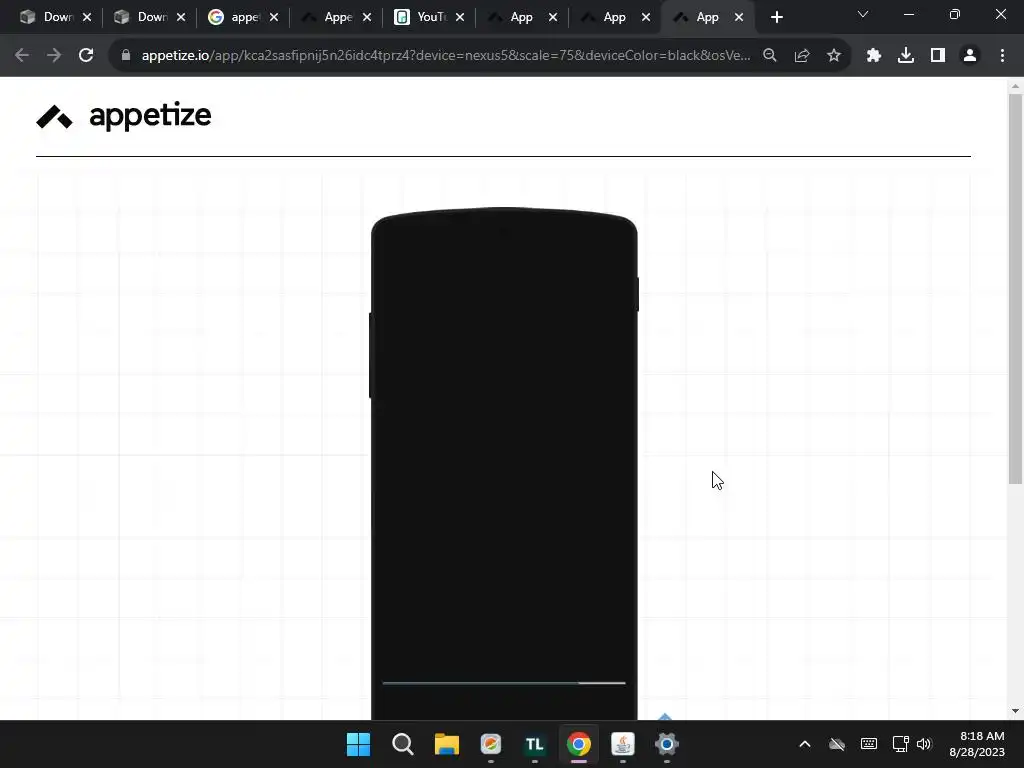
Task: Click the scrollbar up arrow
Action: pos(1015,86)
